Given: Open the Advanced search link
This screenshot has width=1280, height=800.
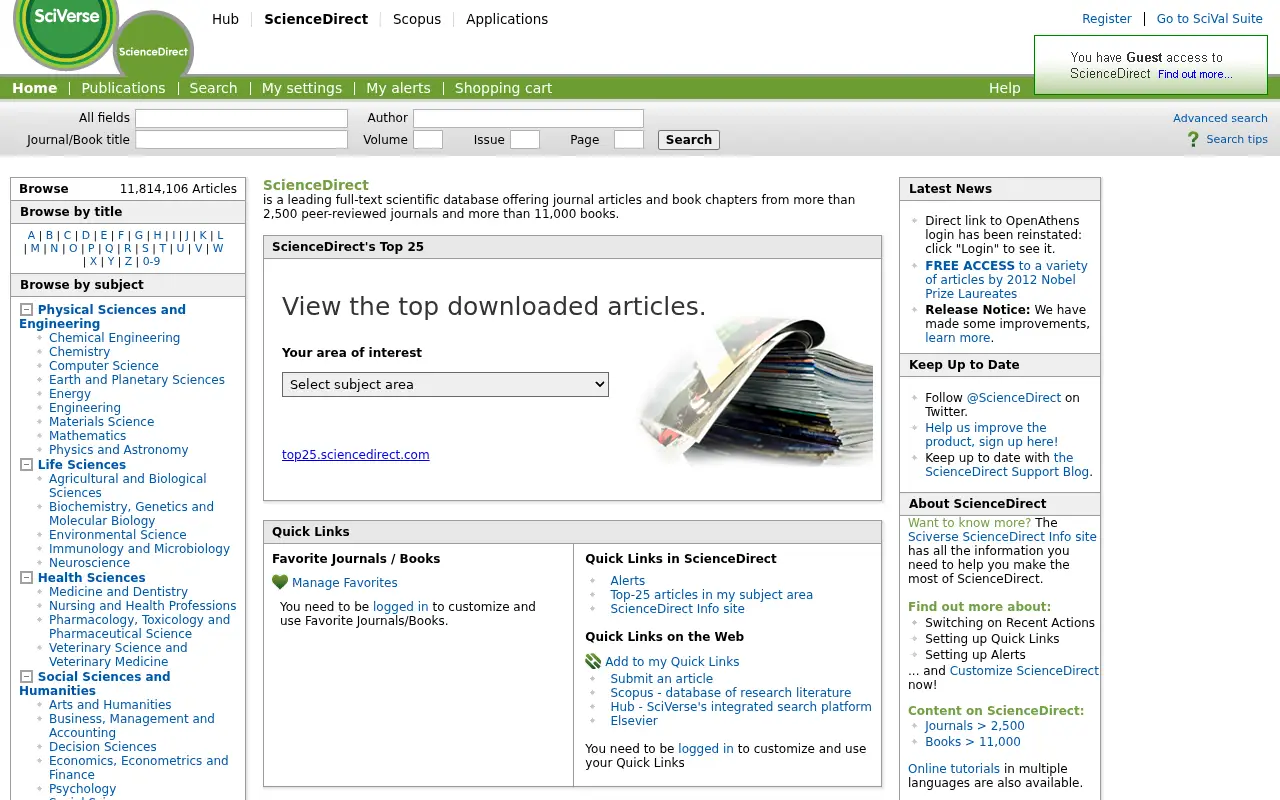Looking at the screenshot, I should (1220, 118).
